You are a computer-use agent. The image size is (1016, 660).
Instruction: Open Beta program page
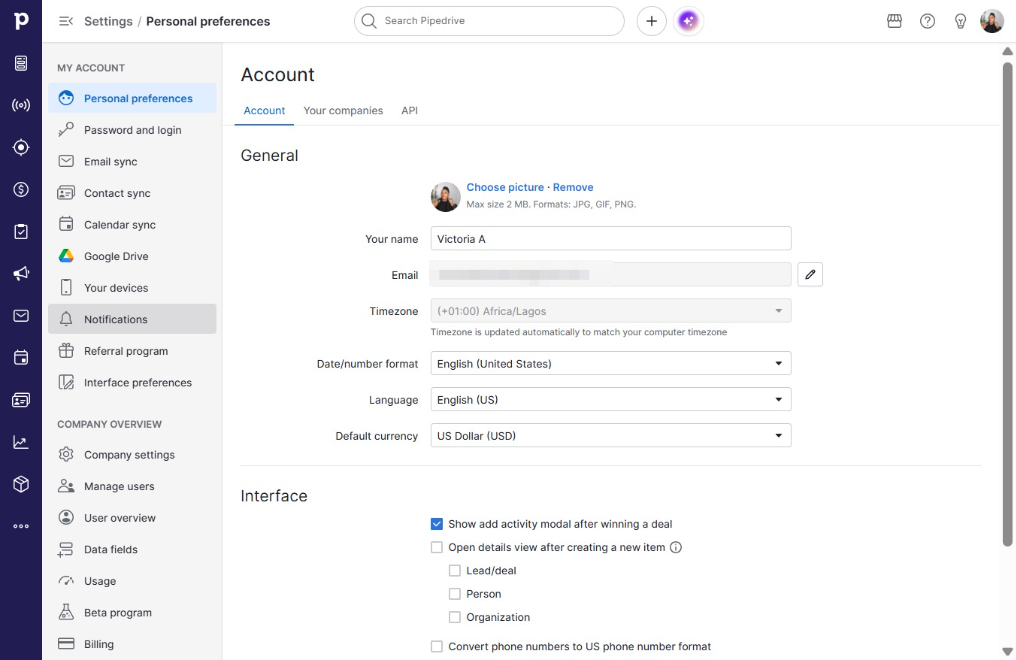click(132, 612)
